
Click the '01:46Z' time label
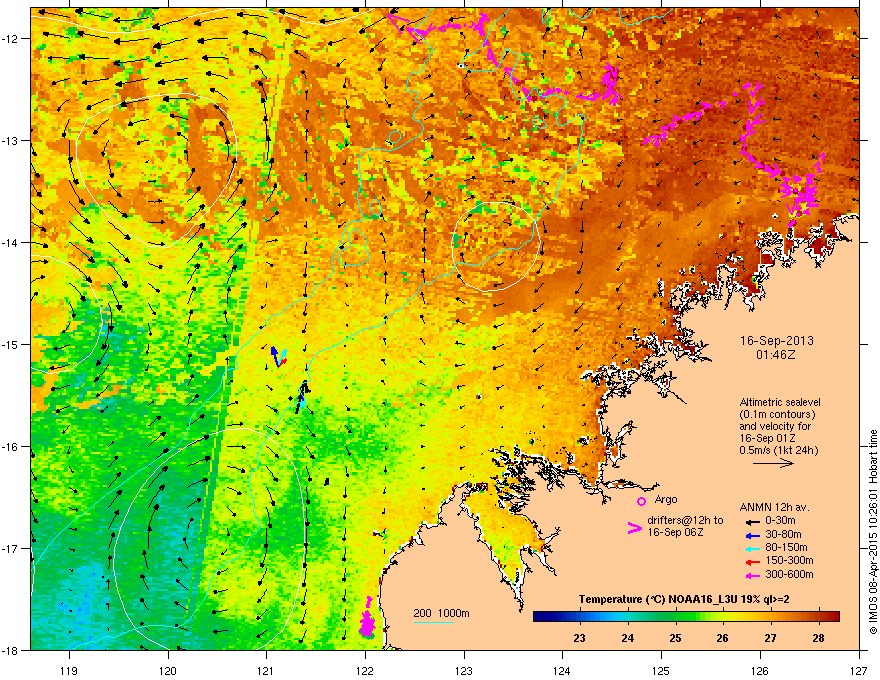776,355
